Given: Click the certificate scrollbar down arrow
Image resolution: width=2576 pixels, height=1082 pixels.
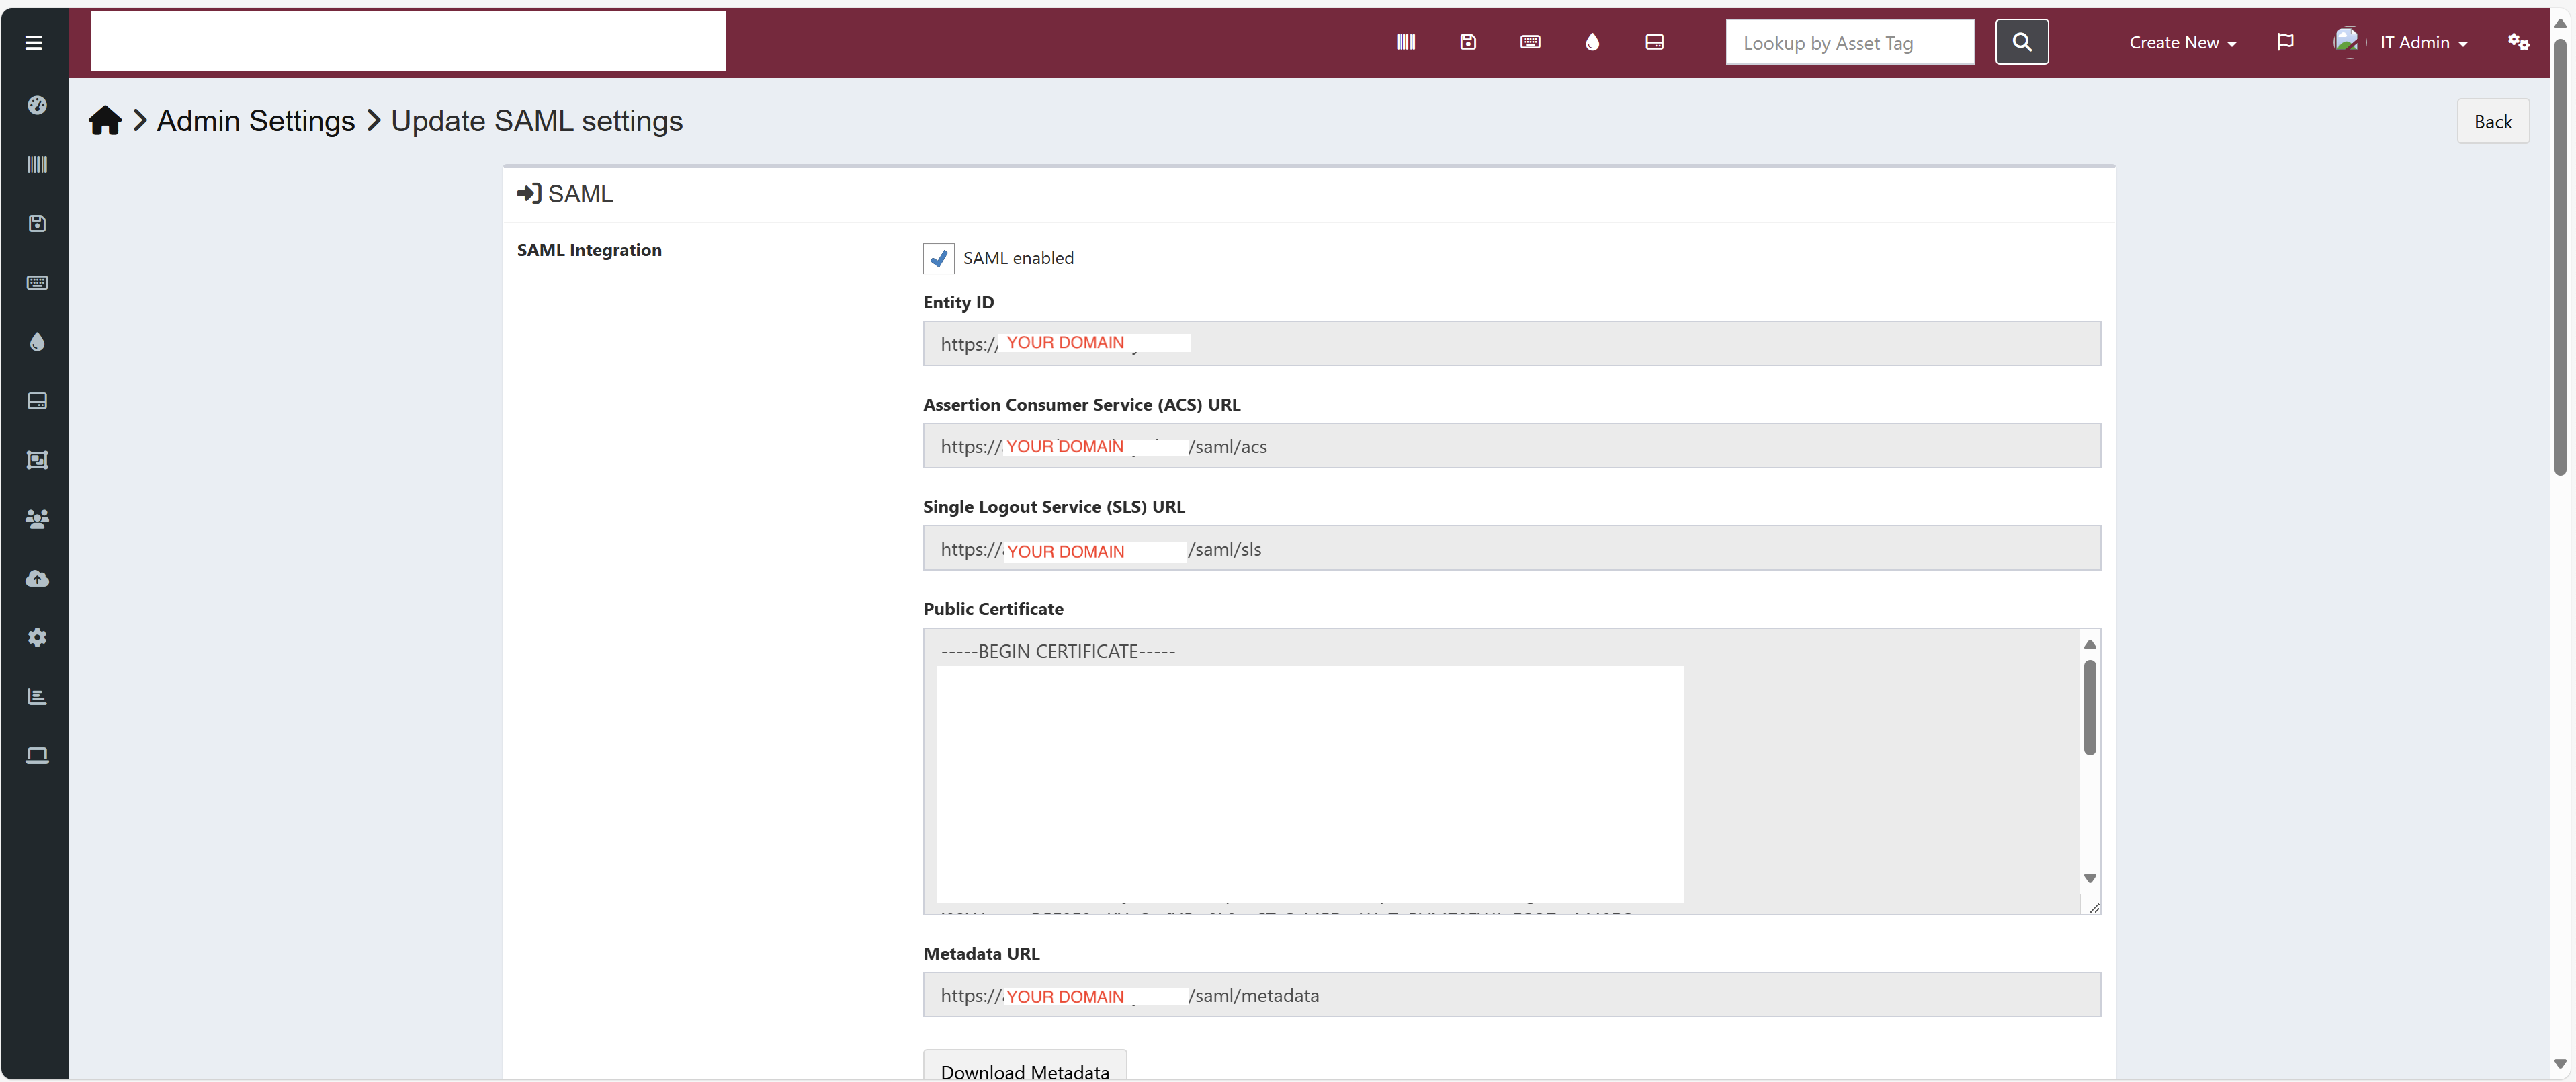Looking at the screenshot, I should tap(2089, 878).
